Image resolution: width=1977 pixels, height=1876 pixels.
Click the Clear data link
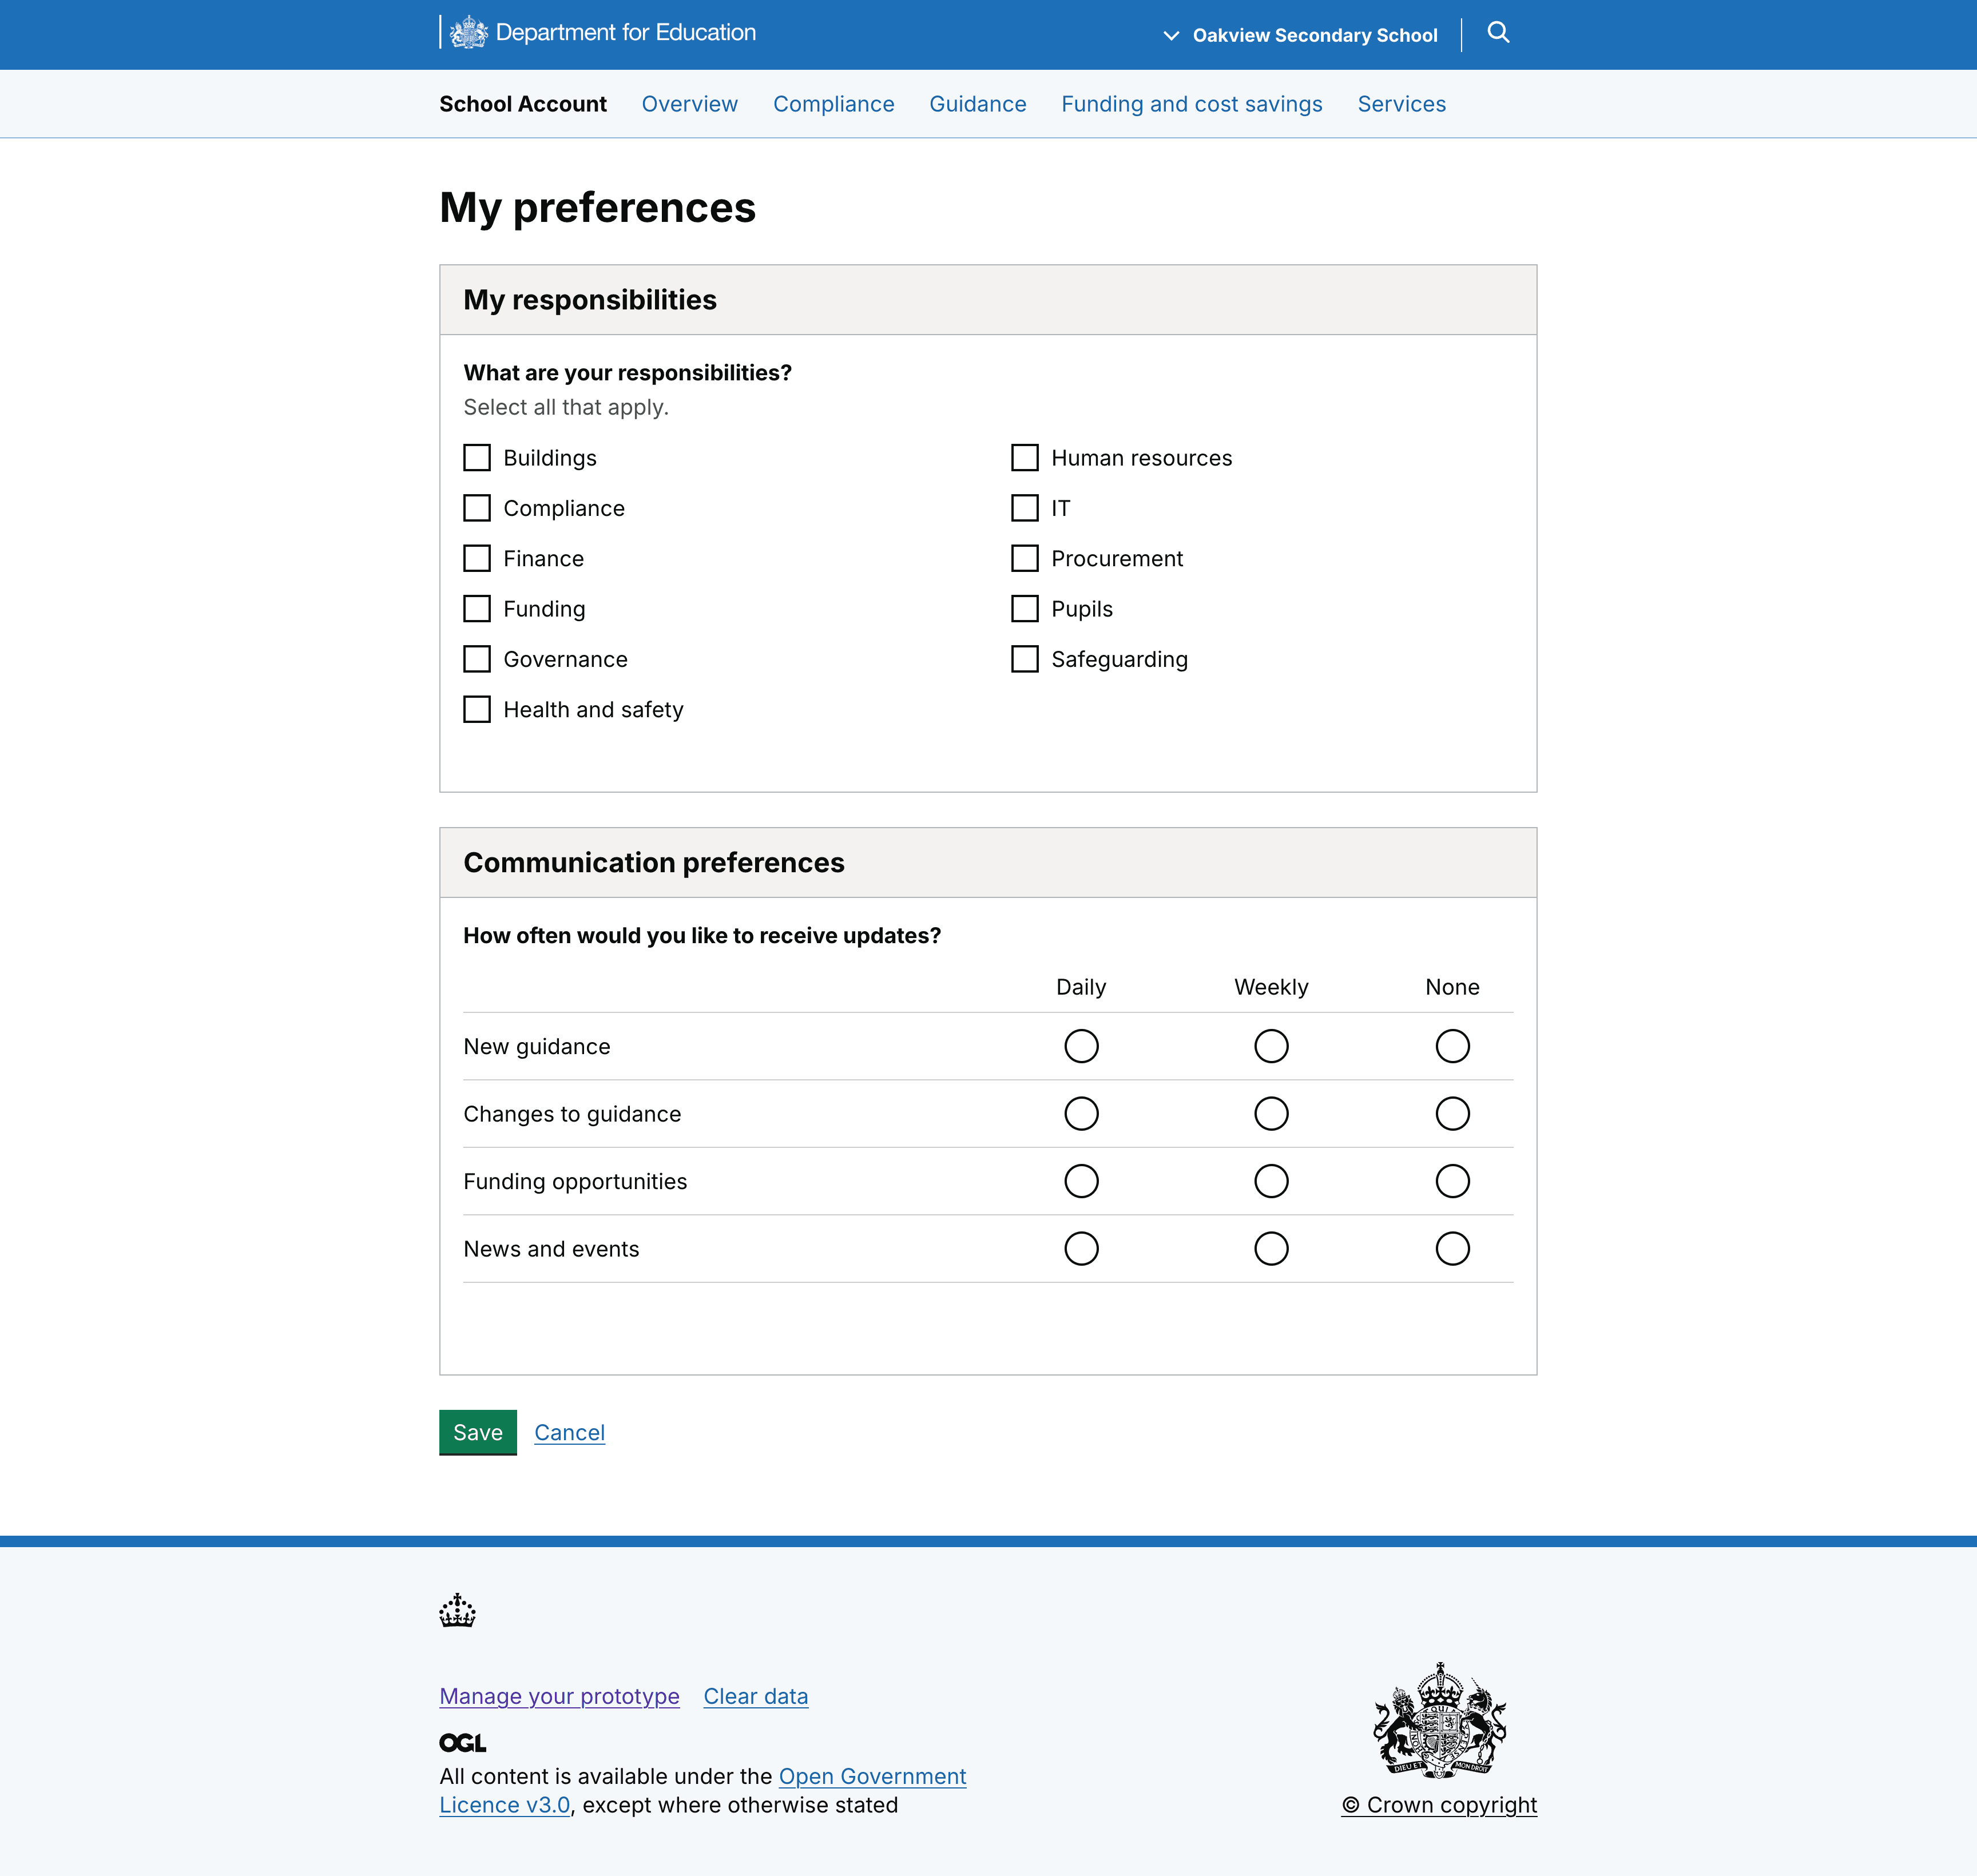click(x=755, y=1696)
